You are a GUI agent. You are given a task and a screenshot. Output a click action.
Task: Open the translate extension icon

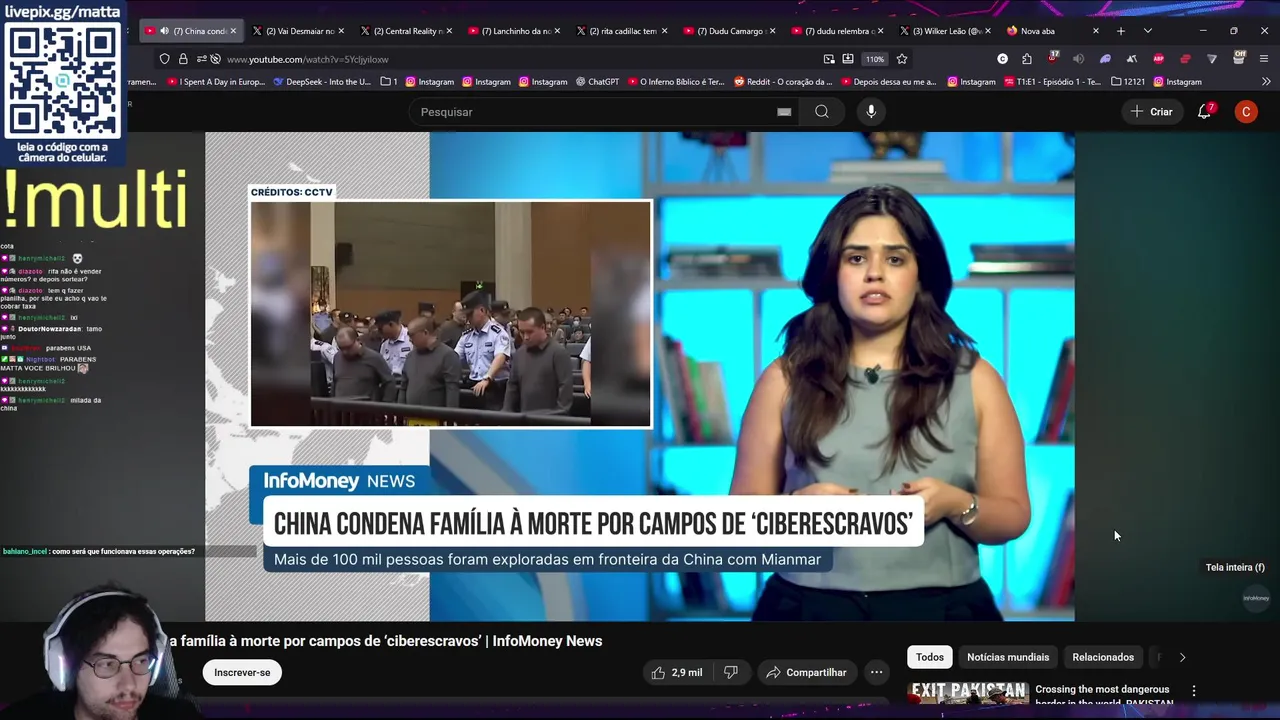point(1131,59)
